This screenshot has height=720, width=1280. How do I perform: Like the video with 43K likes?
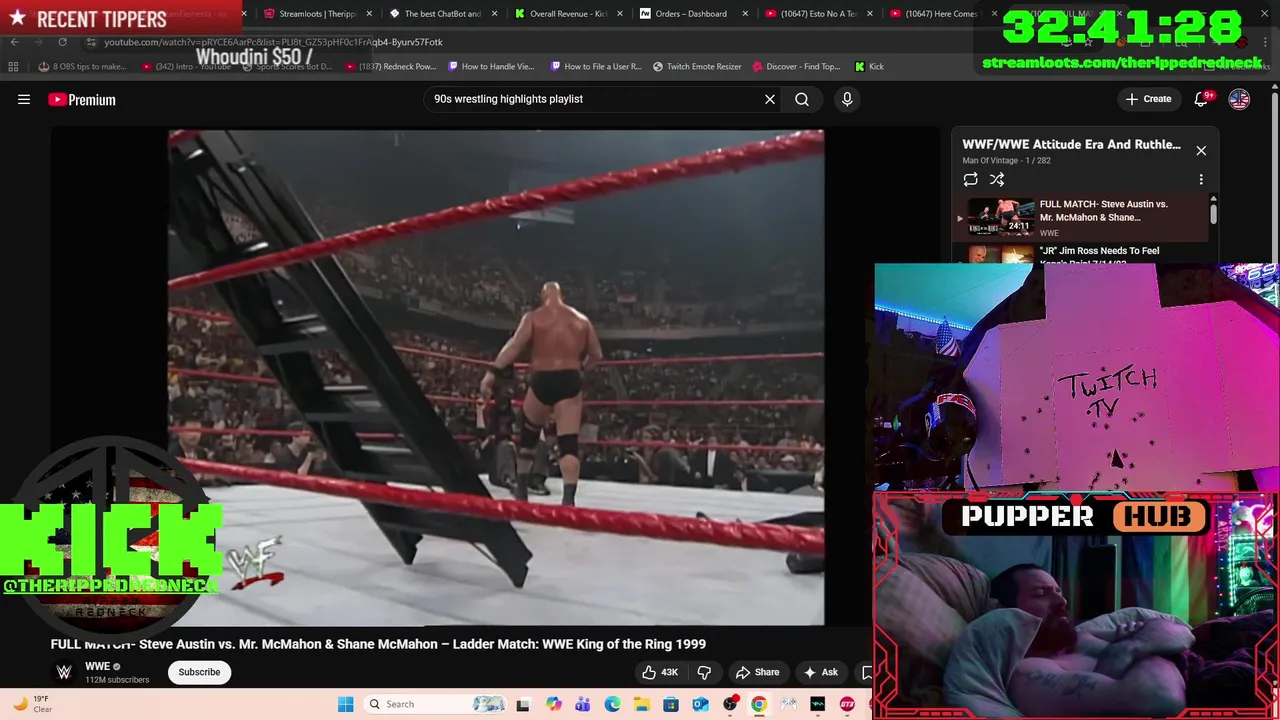click(x=660, y=672)
